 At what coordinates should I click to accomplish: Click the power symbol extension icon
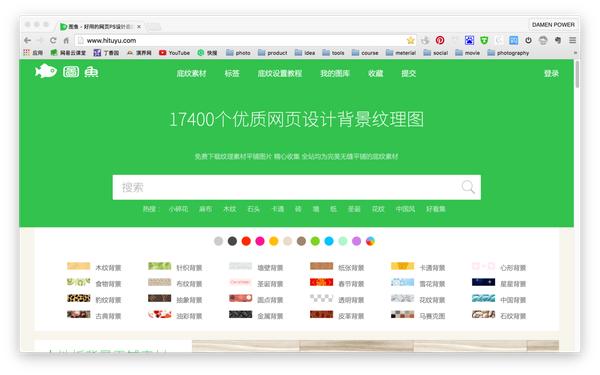pos(528,40)
